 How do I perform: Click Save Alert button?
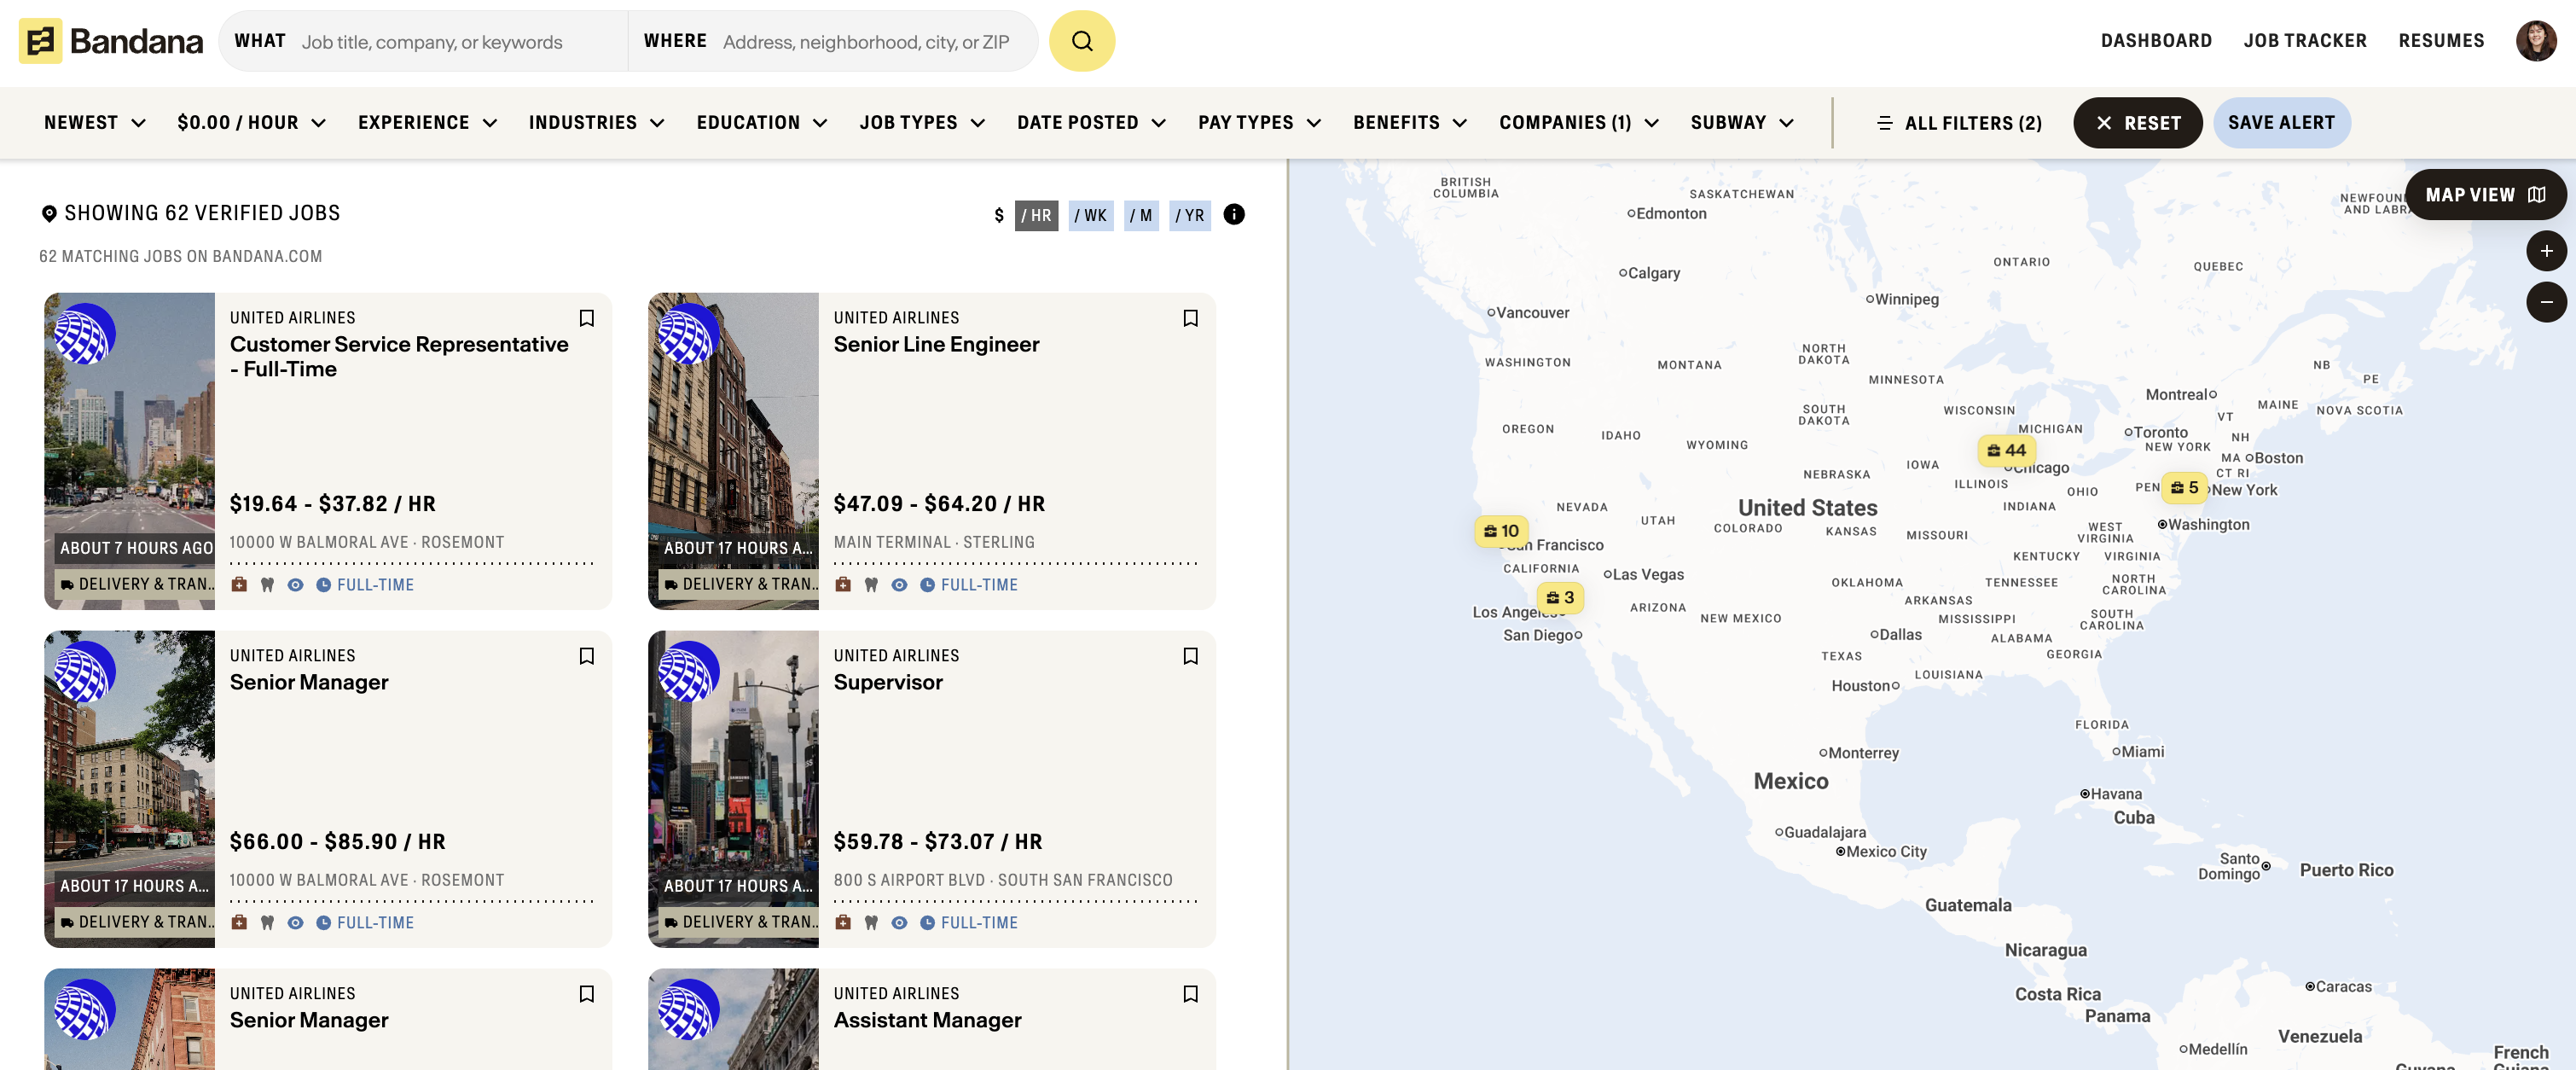[x=2281, y=123]
